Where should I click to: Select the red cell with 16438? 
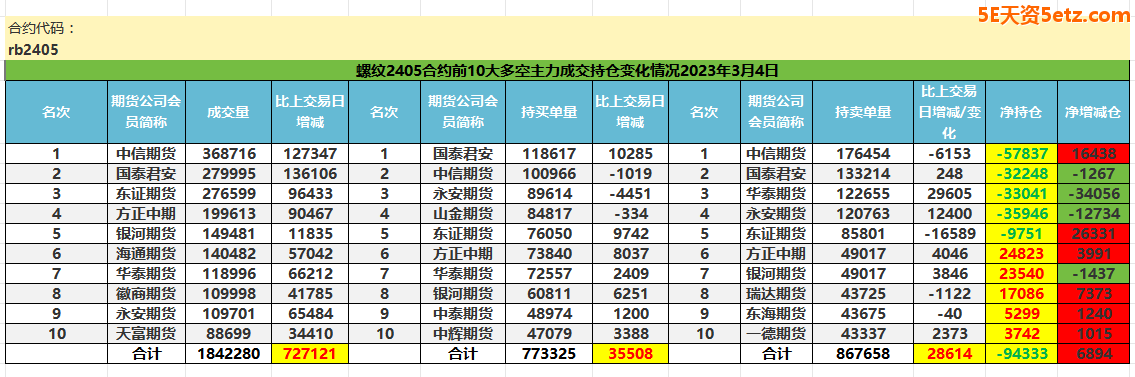pyautogui.click(x=1092, y=154)
